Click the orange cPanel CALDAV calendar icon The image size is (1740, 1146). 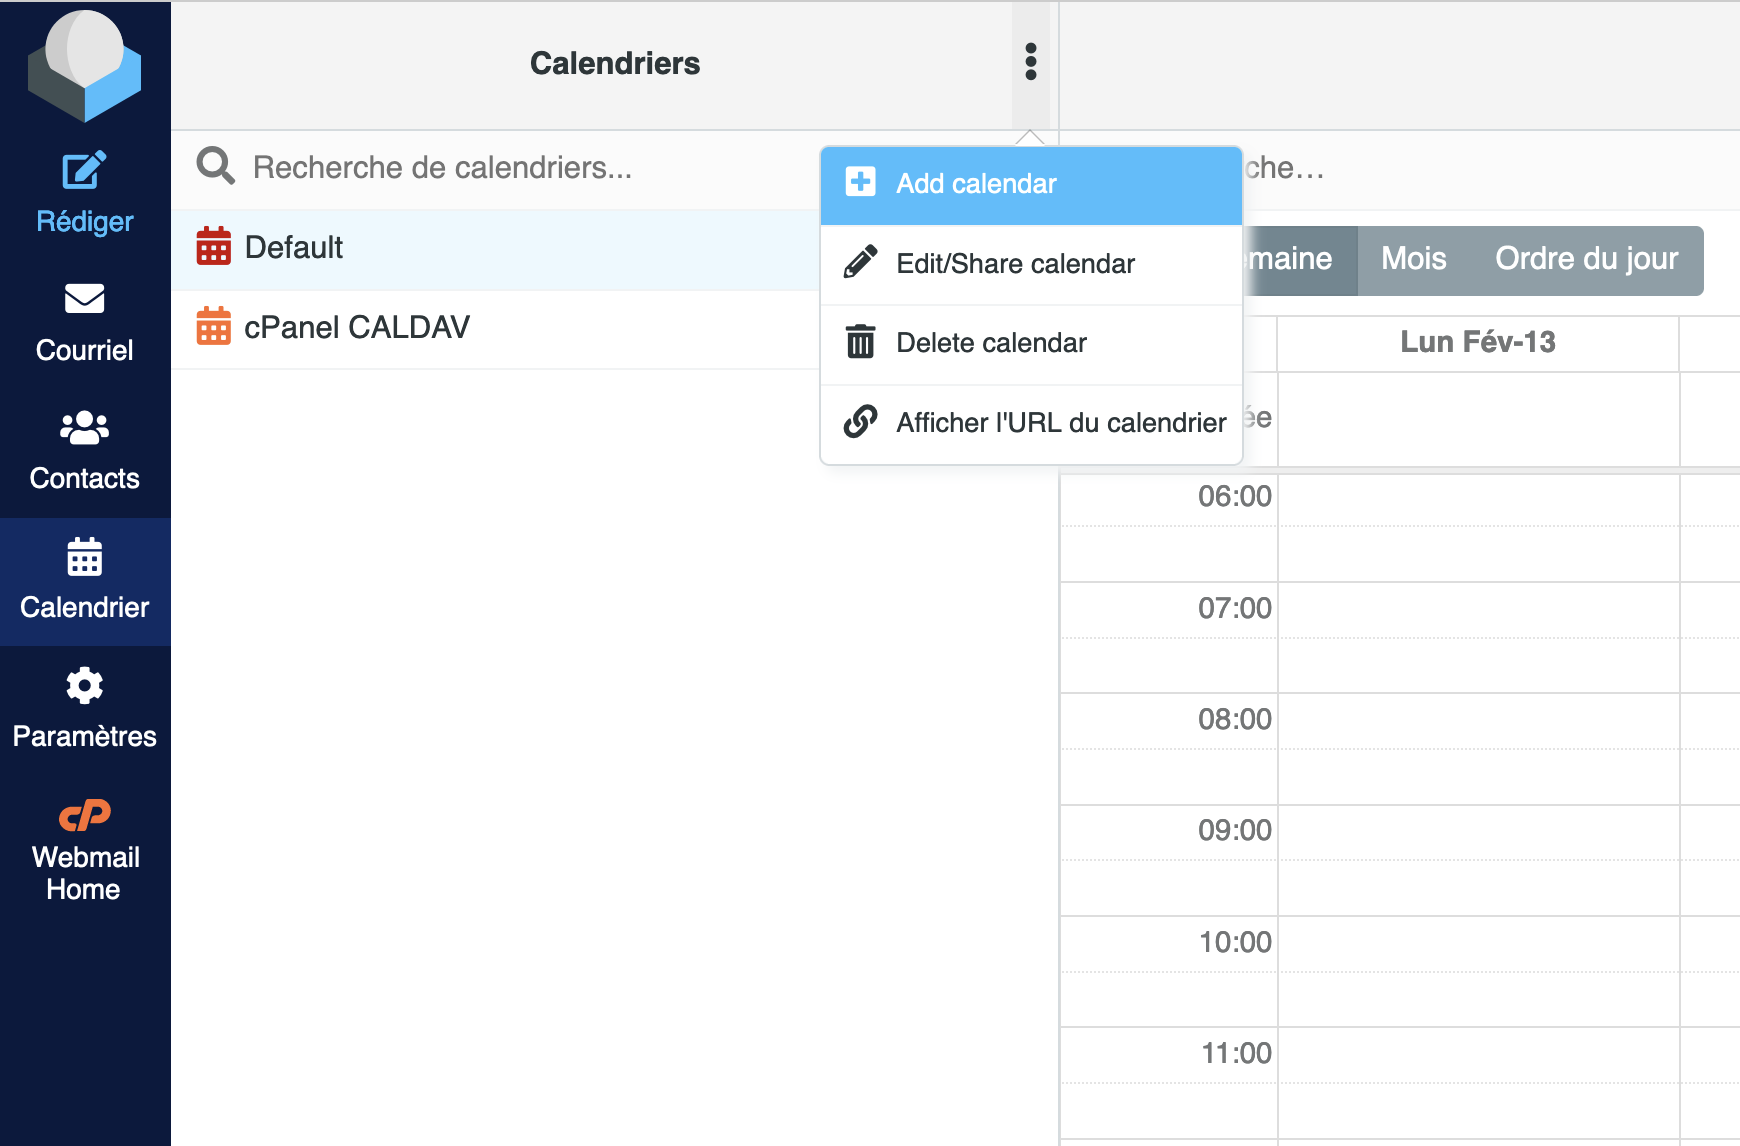(213, 326)
